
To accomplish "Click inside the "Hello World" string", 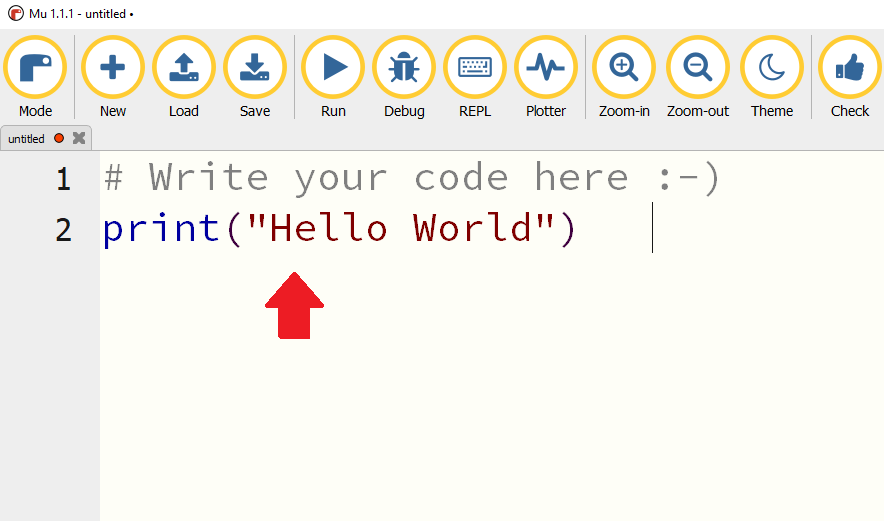I will [x=400, y=228].
